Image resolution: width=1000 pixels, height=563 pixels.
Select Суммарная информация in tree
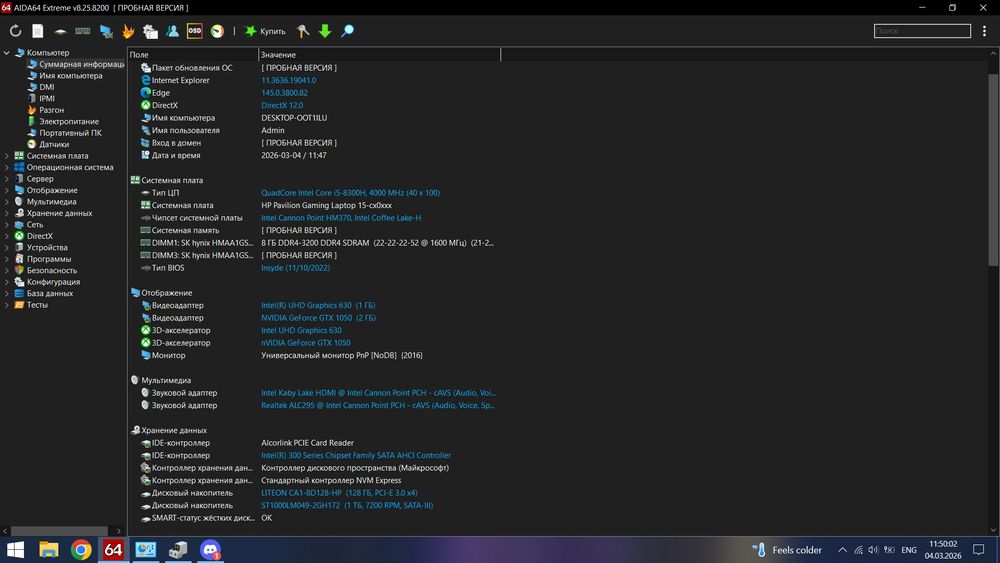[76, 64]
